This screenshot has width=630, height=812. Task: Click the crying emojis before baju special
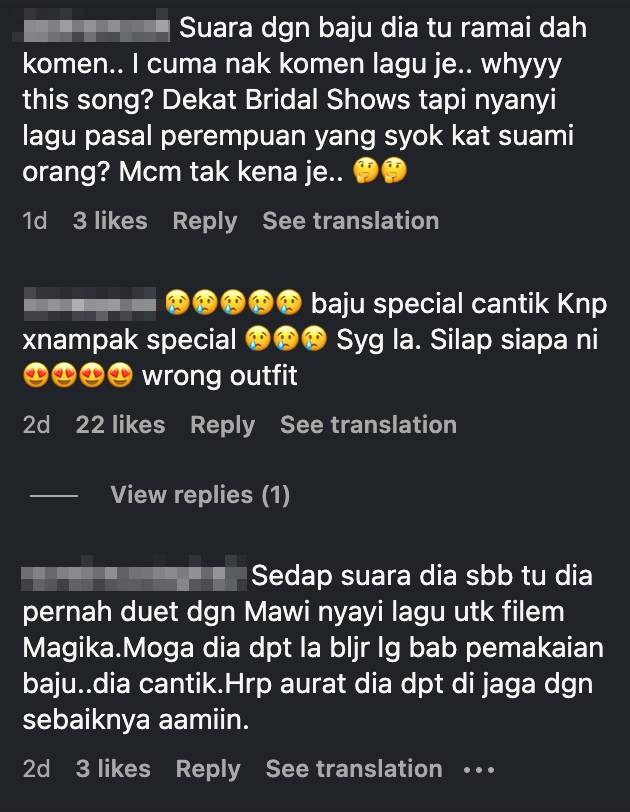click(233, 303)
